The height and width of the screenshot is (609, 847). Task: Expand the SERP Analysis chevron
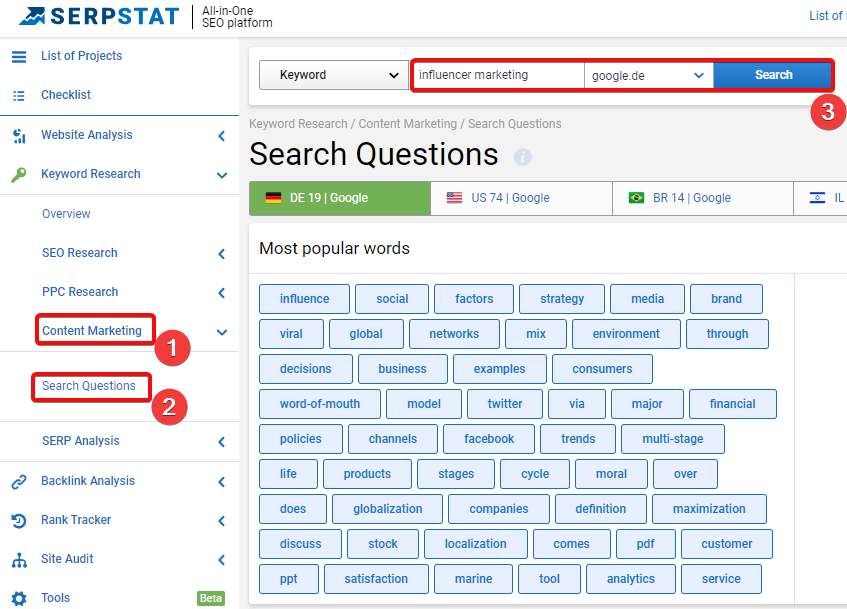(222, 442)
